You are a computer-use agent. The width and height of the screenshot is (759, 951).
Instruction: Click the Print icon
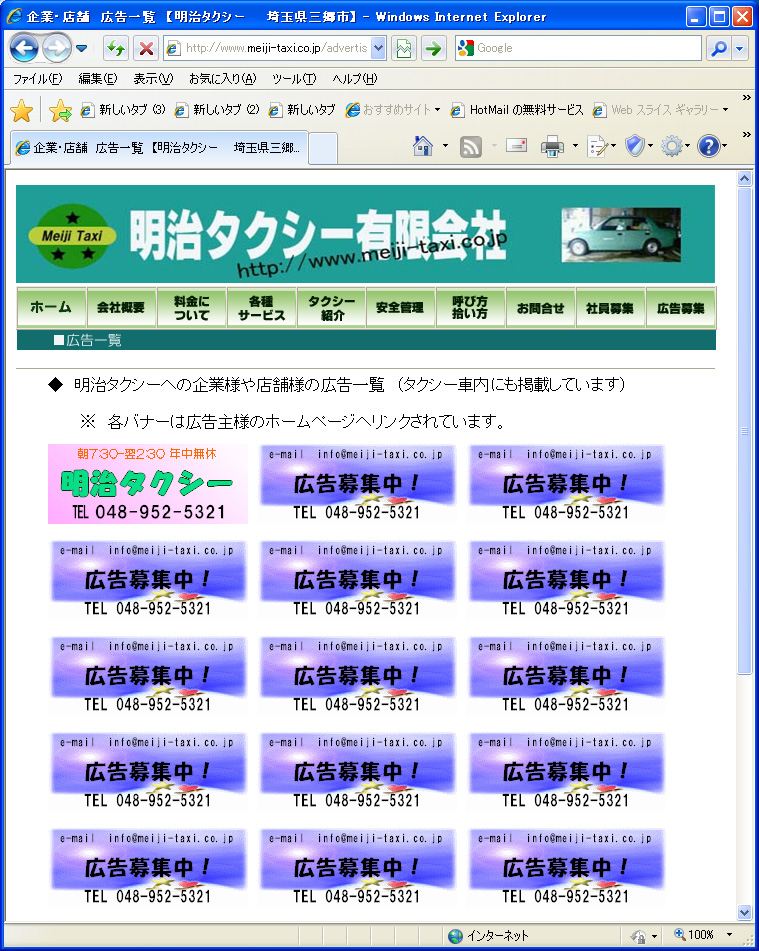(552, 147)
